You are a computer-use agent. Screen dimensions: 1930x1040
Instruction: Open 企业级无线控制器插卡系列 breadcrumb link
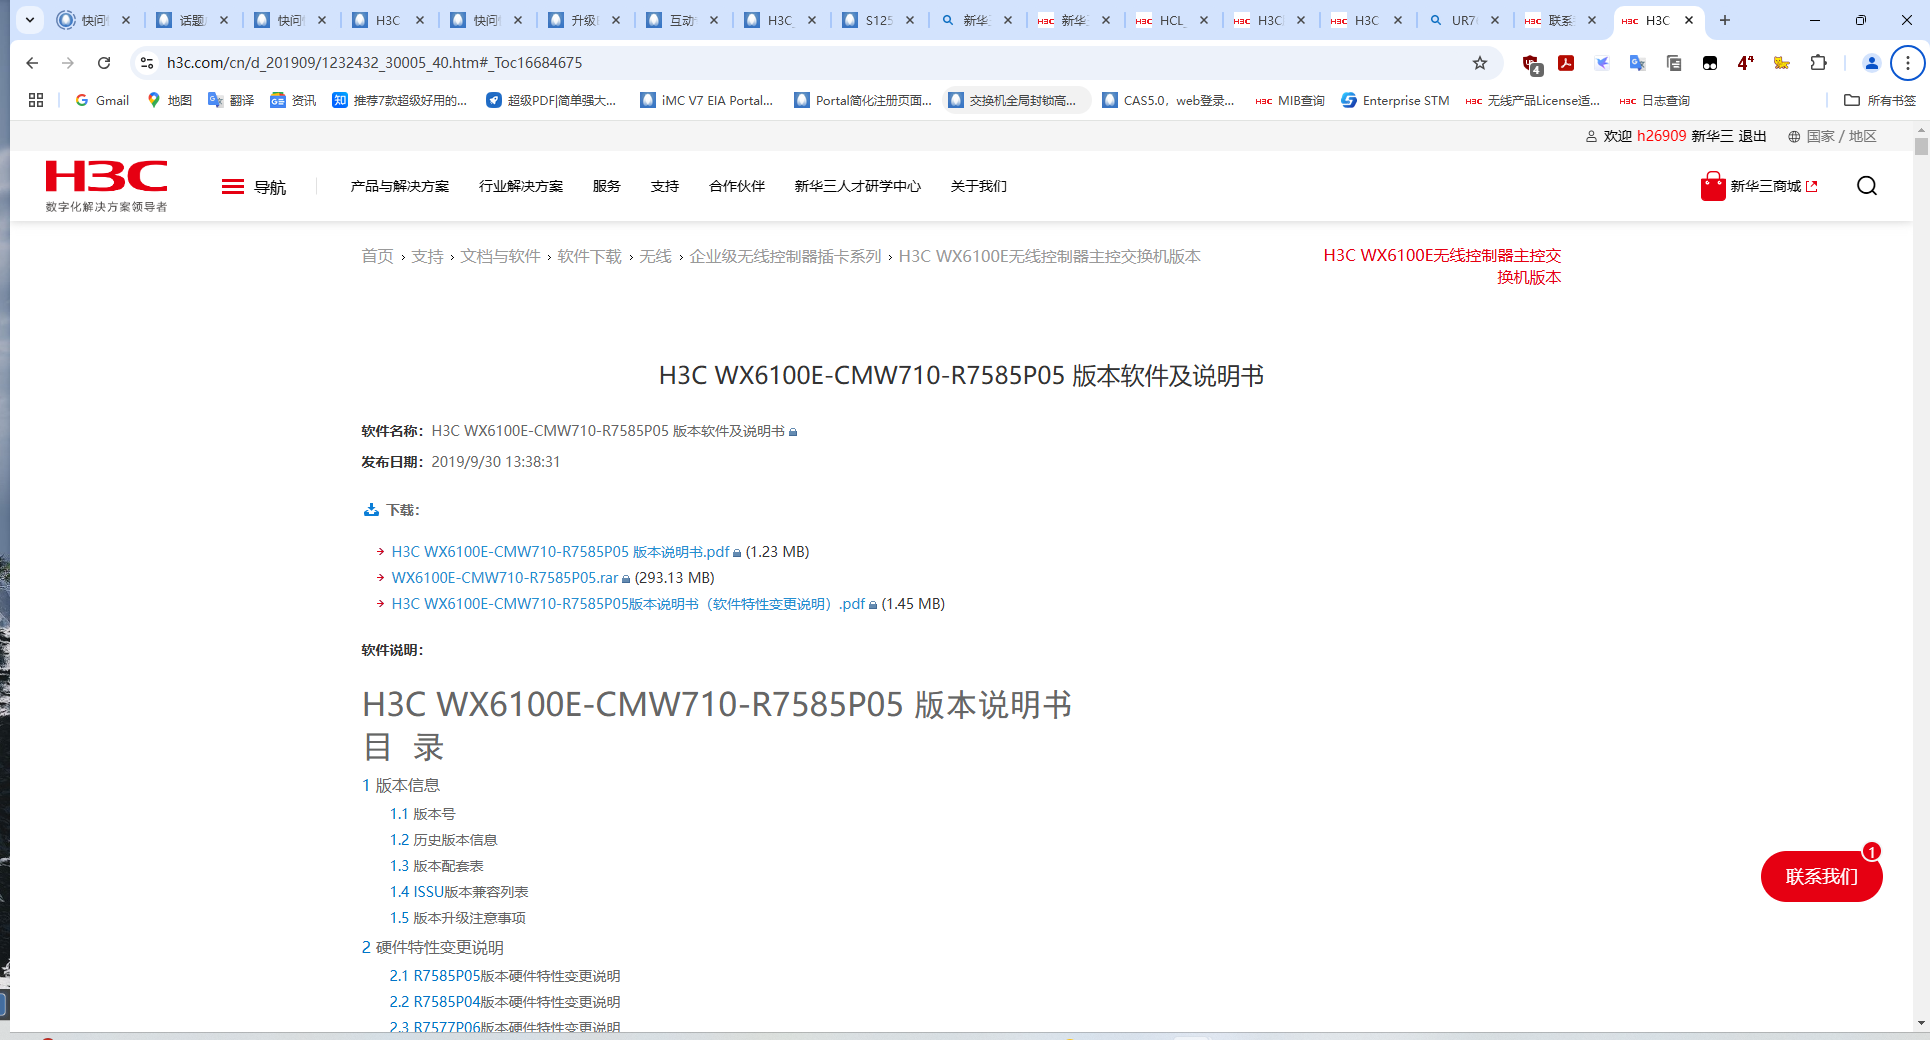(x=785, y=256)
